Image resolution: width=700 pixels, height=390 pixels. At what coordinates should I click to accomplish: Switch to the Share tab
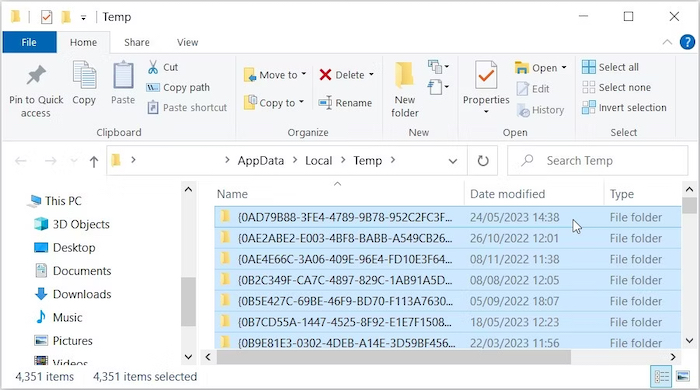coord(137,42)
